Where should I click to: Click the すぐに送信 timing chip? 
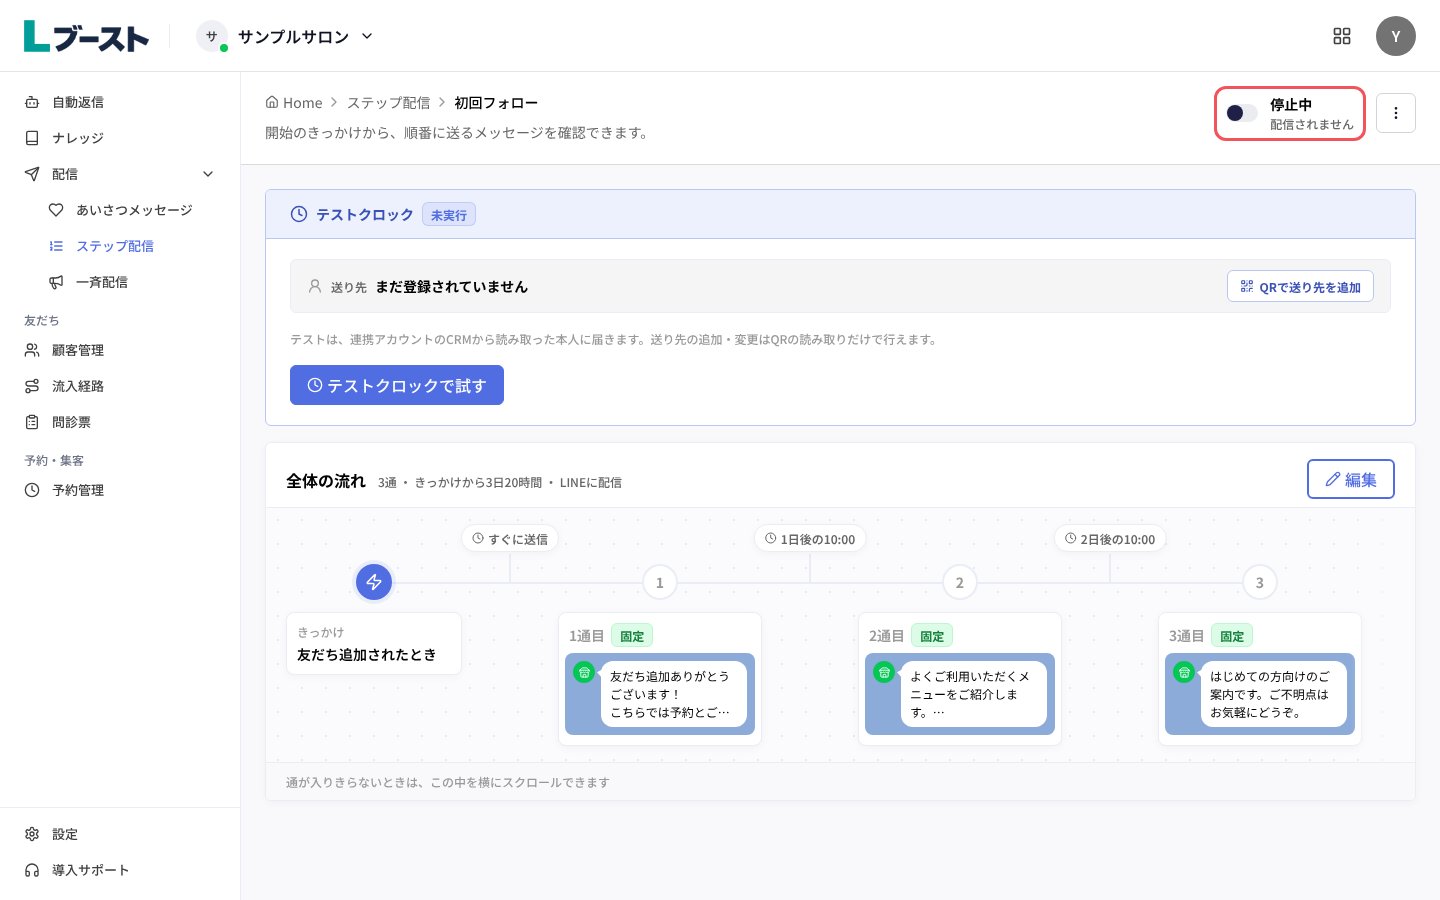click(510, 538)
